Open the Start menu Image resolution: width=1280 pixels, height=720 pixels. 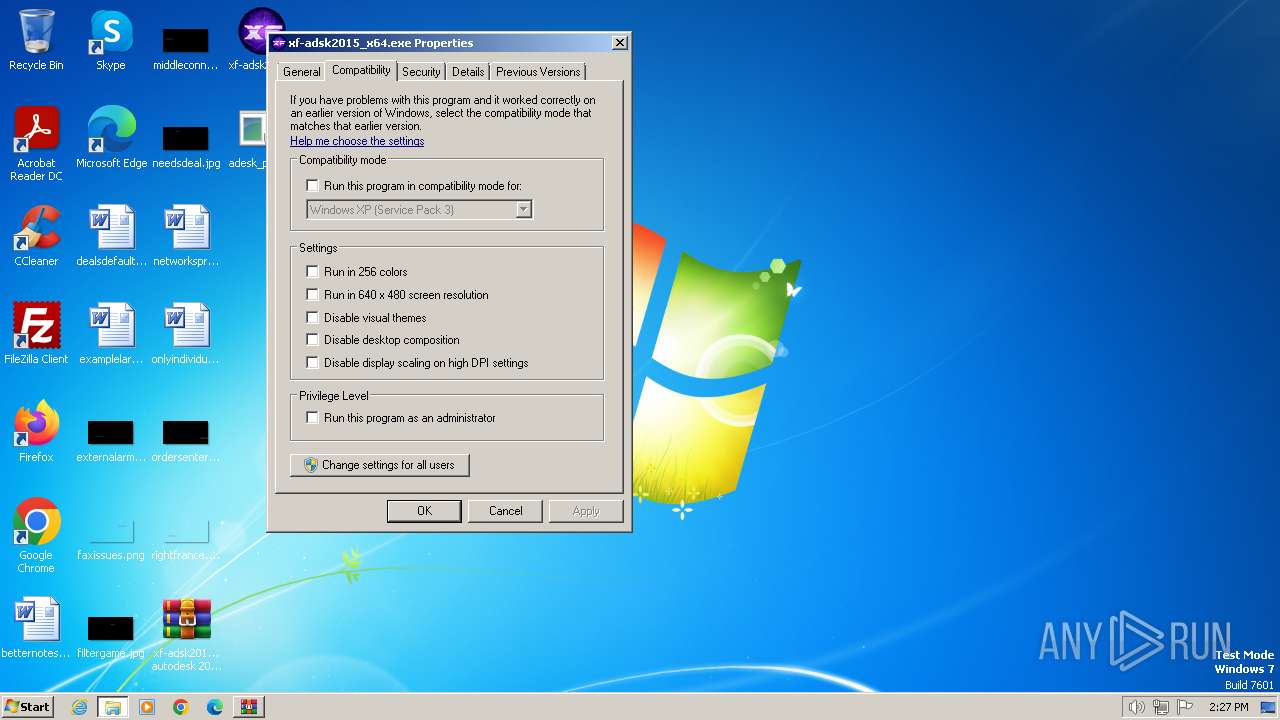point(28,707)
